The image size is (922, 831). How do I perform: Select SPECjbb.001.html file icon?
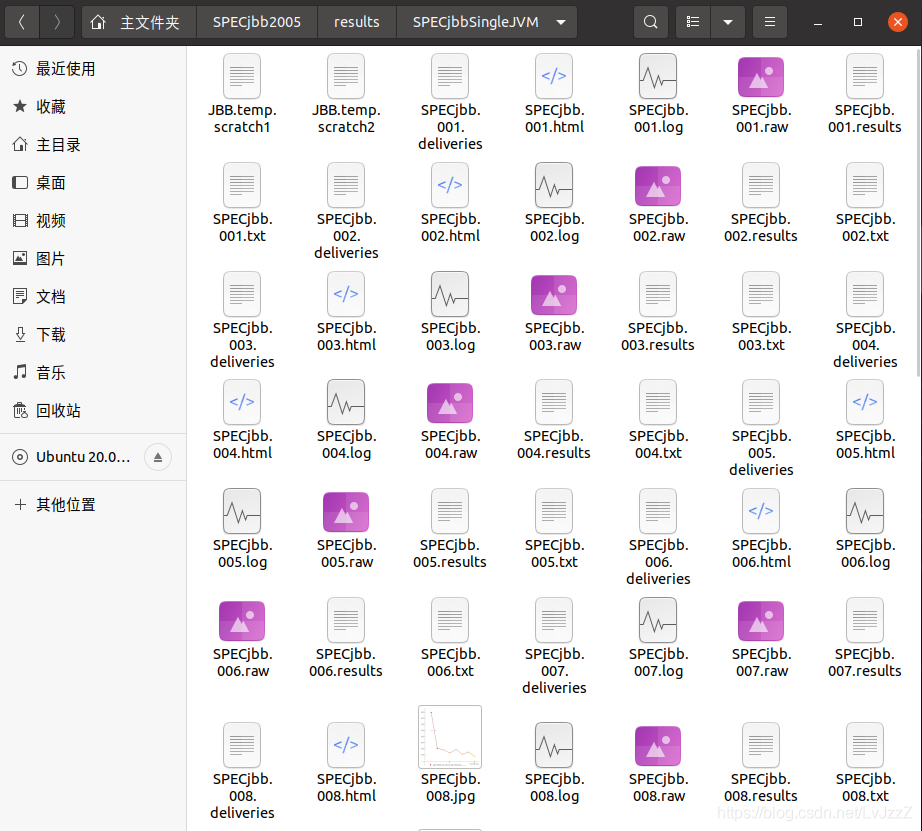click(x=554, y=76)
